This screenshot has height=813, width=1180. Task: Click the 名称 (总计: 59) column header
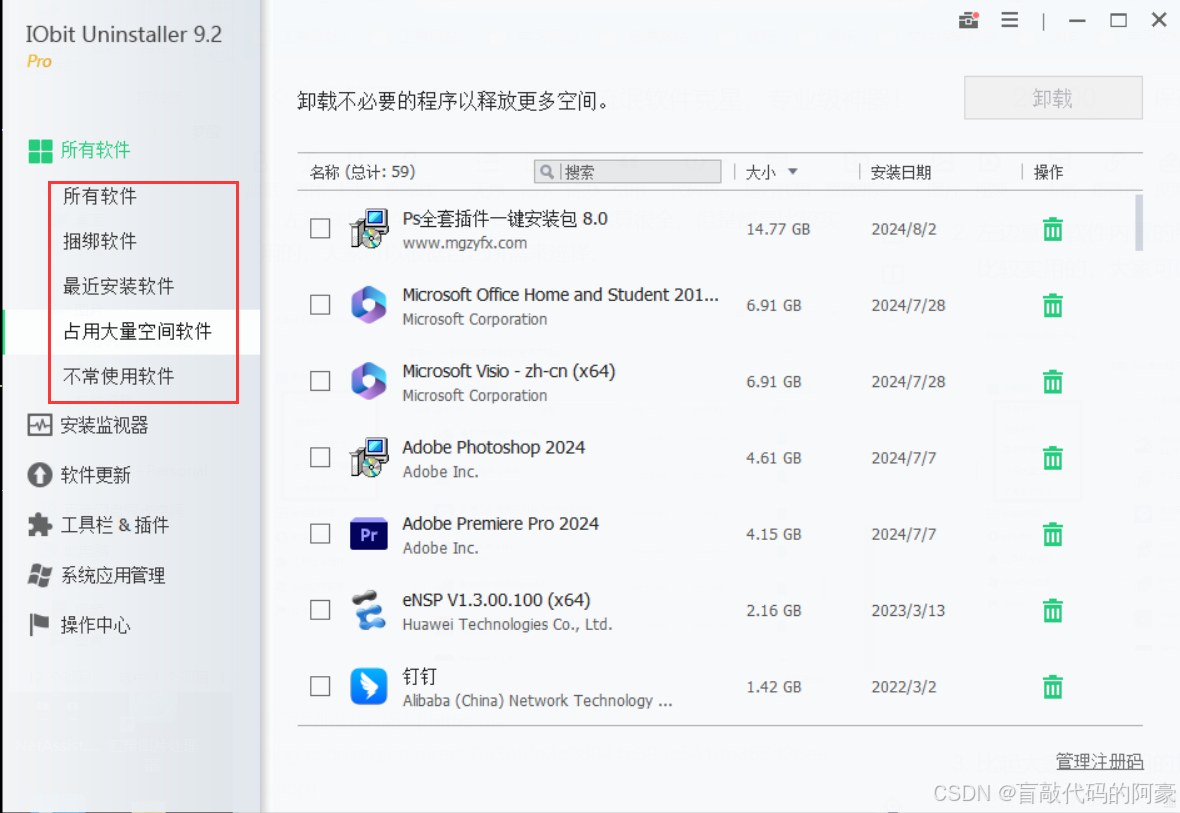[x=362, y=172]
